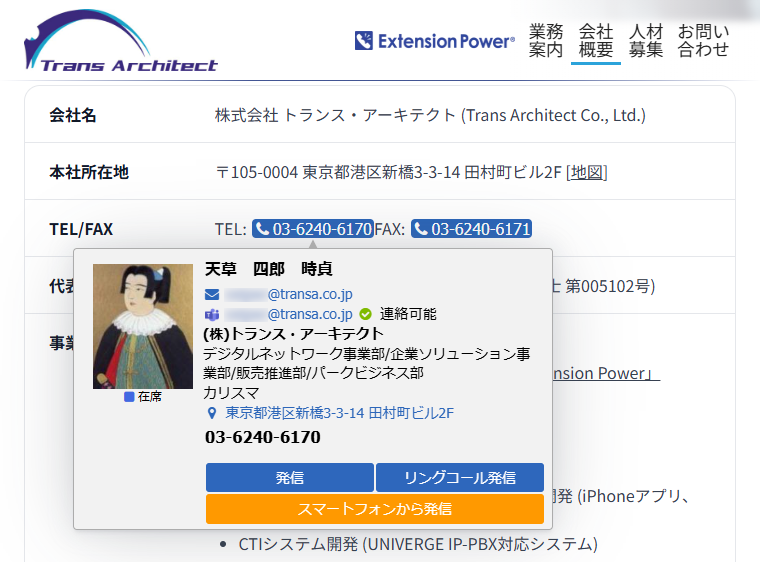Click the portrait photo of 天草 四郎 時貞
This screenshot has width=760, height=562.
coord(143,326)
